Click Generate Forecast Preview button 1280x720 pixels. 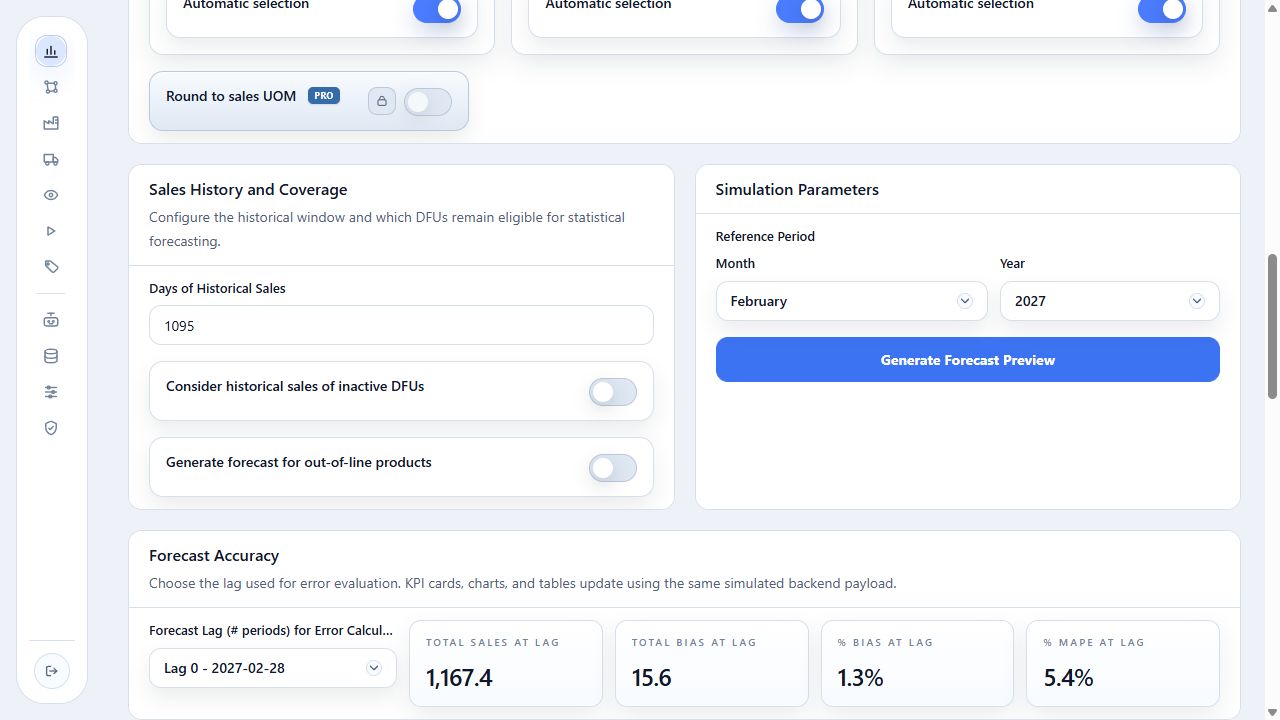tap(968, 360)
